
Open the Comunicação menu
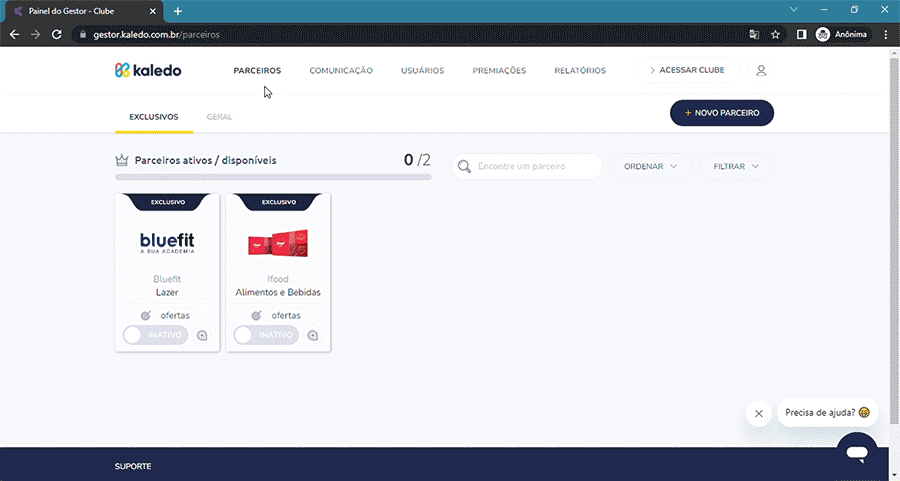coord(341,71)
